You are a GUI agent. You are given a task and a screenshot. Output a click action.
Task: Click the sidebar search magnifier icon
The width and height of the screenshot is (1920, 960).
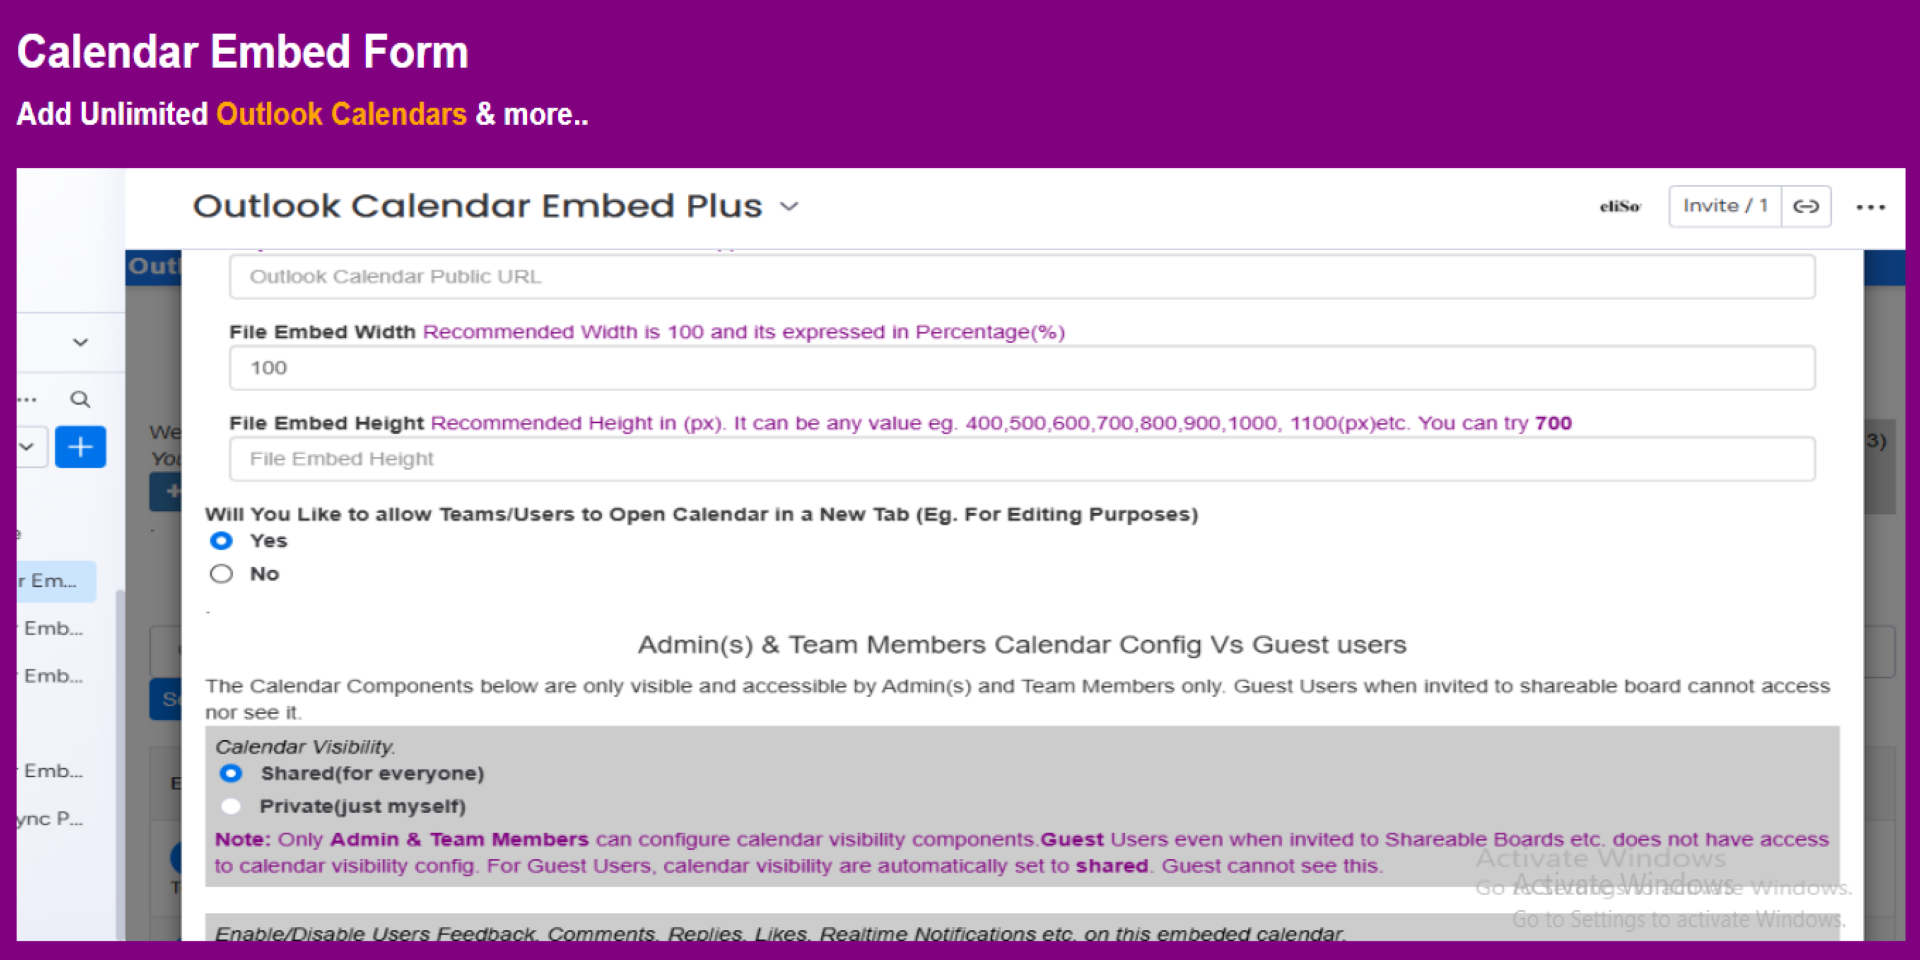(80, 400)
